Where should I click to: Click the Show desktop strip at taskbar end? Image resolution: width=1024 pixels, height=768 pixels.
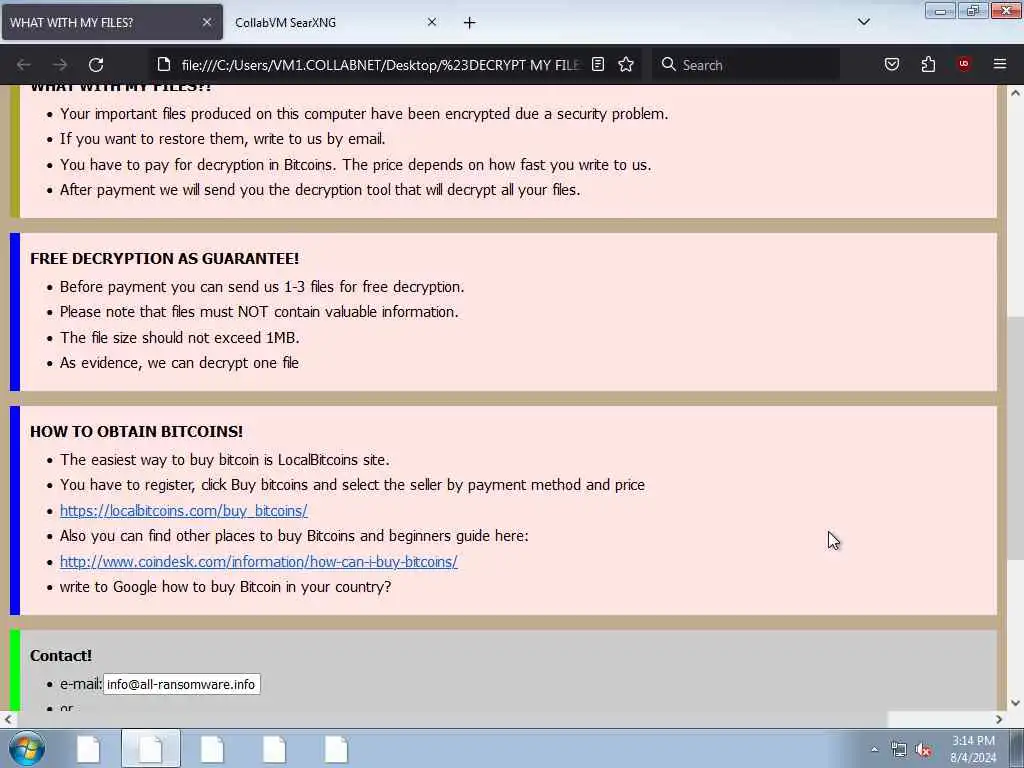1017,749
